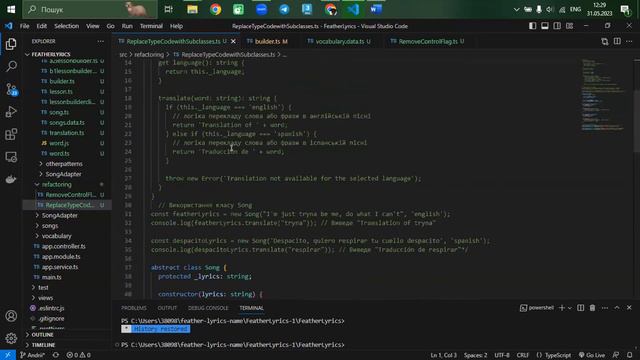Open terminal panel more actions ellipsis
The image size is (640, 360).
[604, 308]
